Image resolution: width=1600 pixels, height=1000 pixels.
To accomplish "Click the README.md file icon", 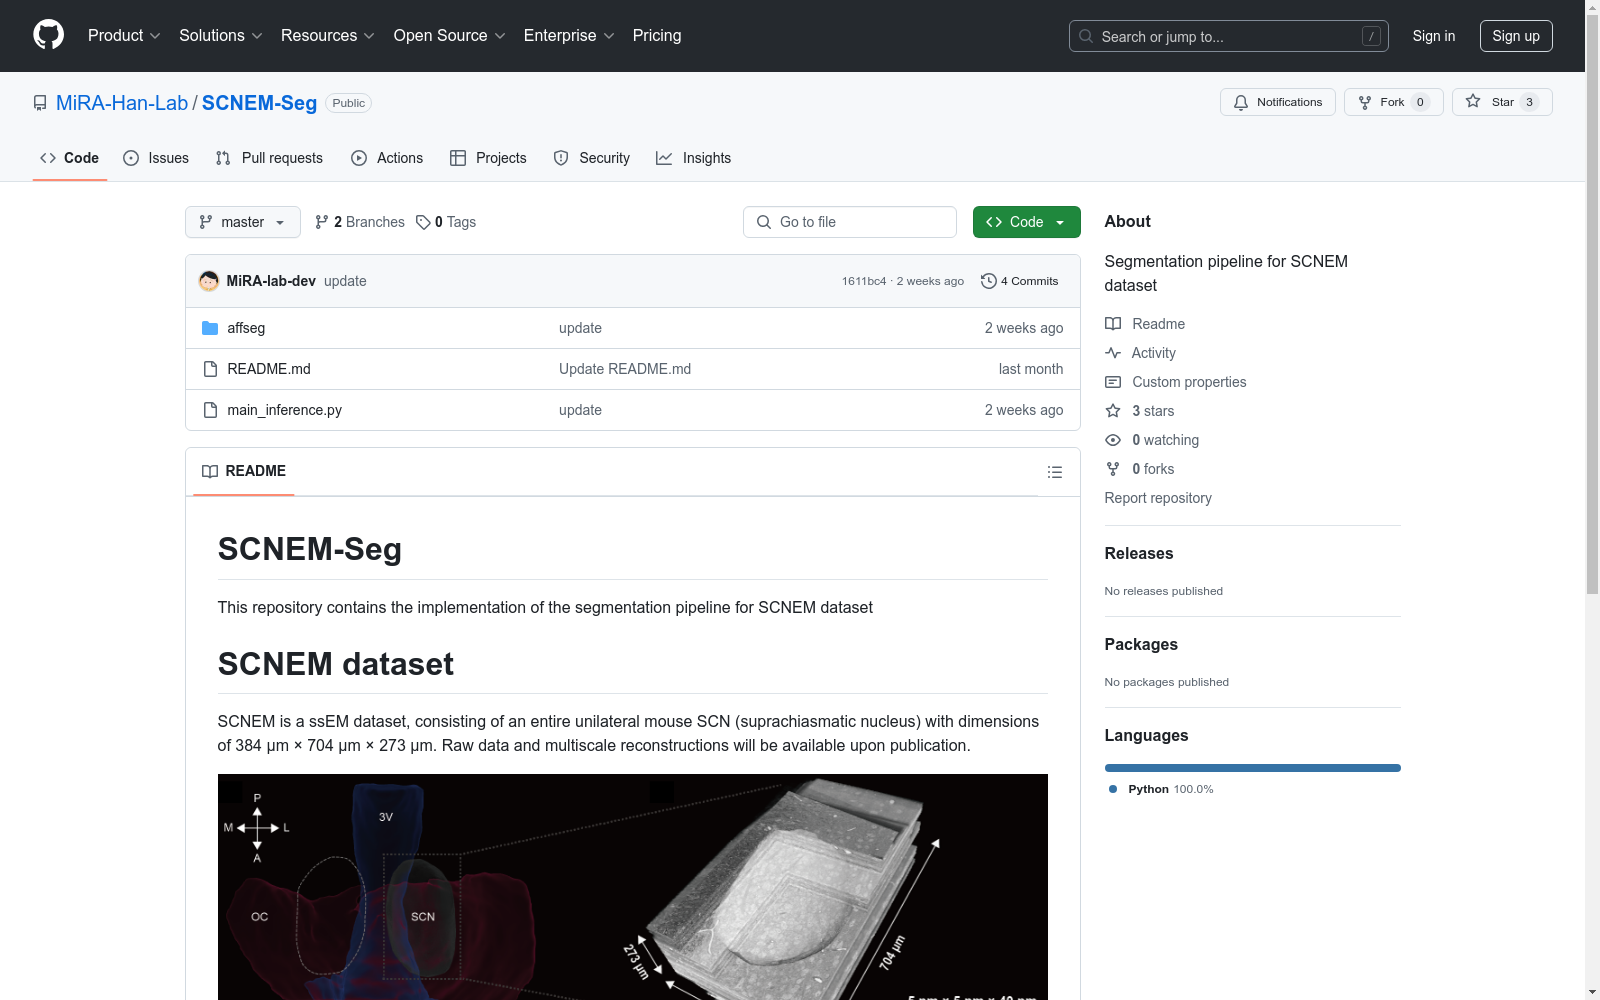I will 210,369.
